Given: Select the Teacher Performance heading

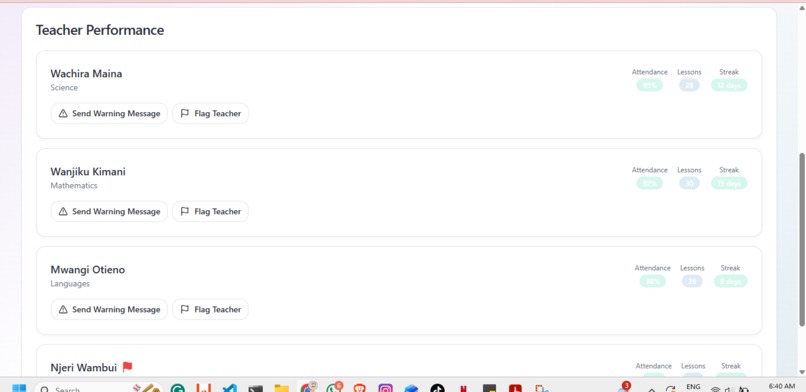Looking at the screenshot, I should tap(100, 30).
